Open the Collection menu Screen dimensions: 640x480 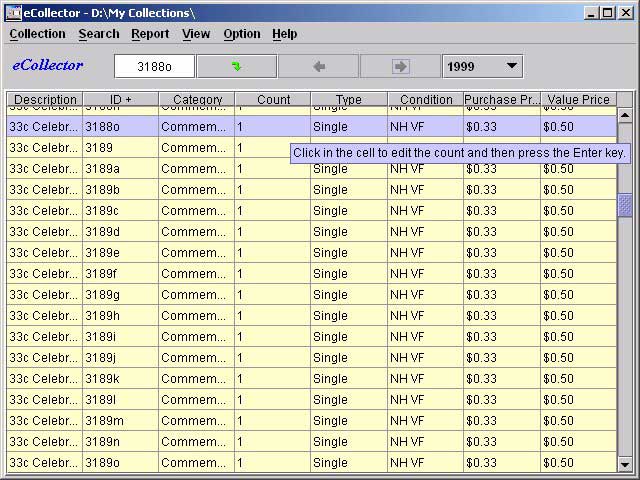(x=37, y=34)
